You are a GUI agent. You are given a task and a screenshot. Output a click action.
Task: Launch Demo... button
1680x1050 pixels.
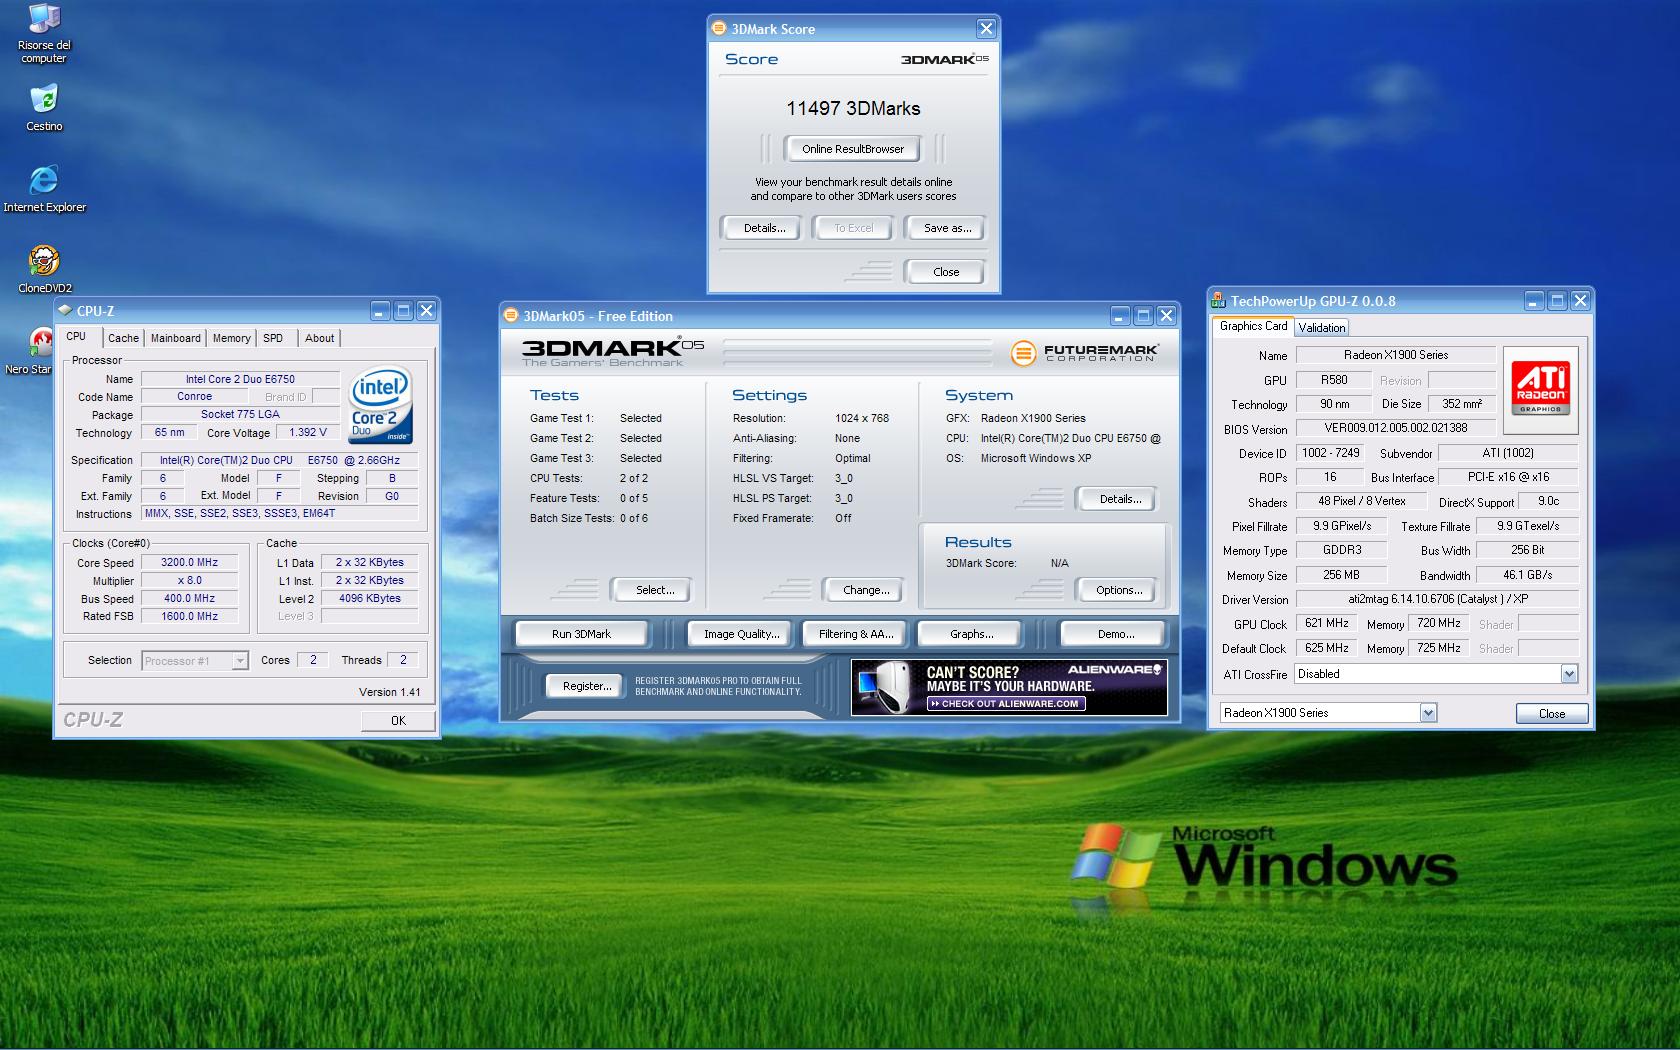tap(1116, 634)
